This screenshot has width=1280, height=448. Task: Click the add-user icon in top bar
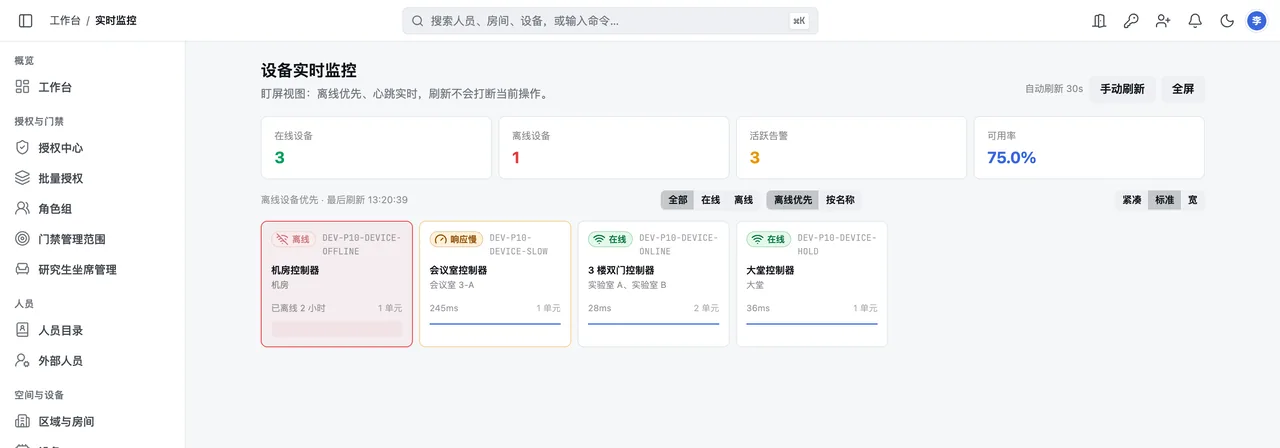(x=1163, y=20)
